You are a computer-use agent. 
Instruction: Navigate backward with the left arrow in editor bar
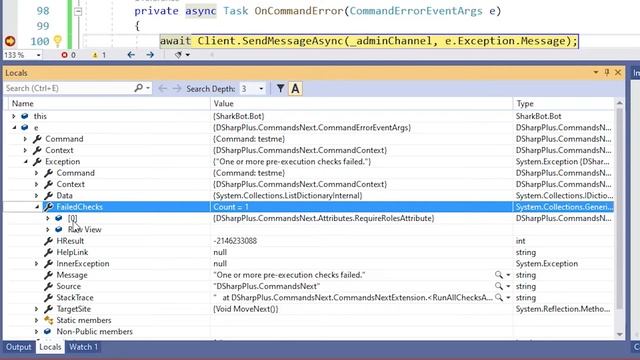[131, 54]
